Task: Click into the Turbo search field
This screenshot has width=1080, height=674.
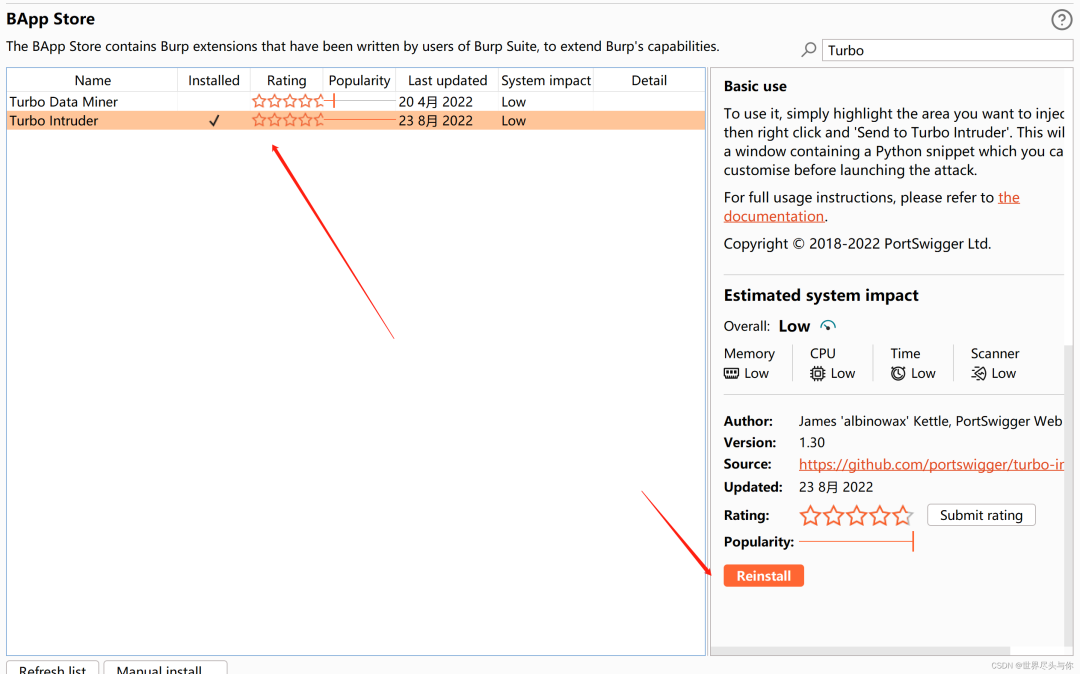Action: click(947, 50)
